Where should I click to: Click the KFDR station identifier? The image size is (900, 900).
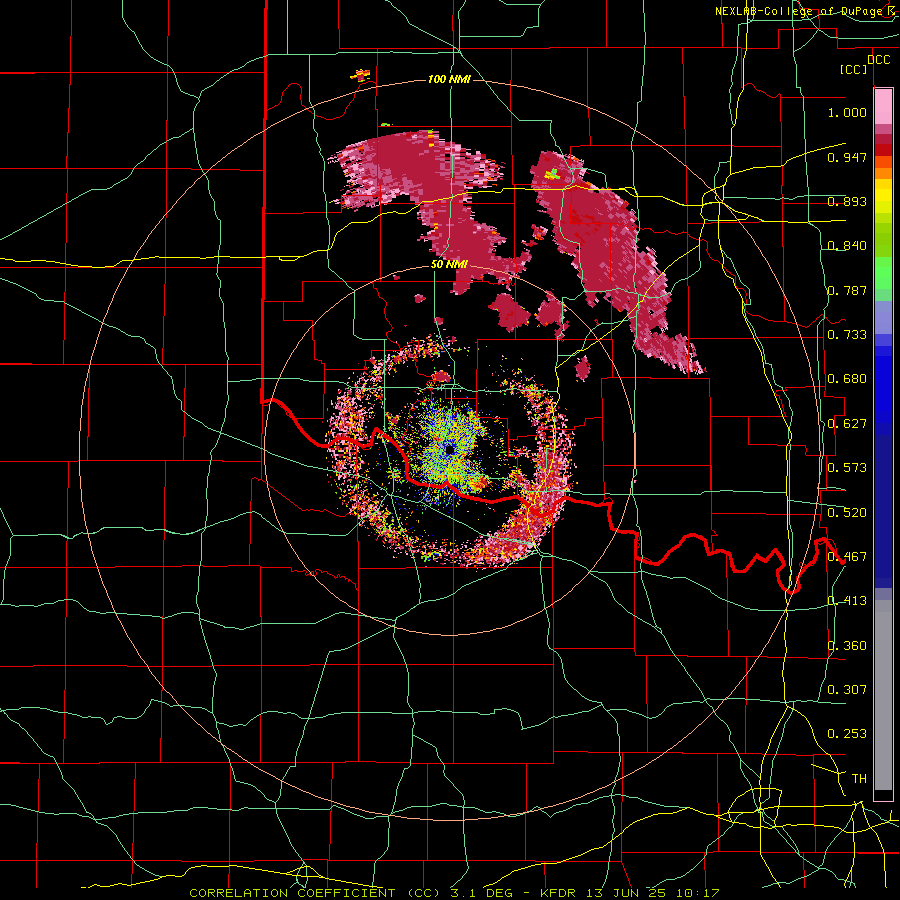tap(558, 893)
